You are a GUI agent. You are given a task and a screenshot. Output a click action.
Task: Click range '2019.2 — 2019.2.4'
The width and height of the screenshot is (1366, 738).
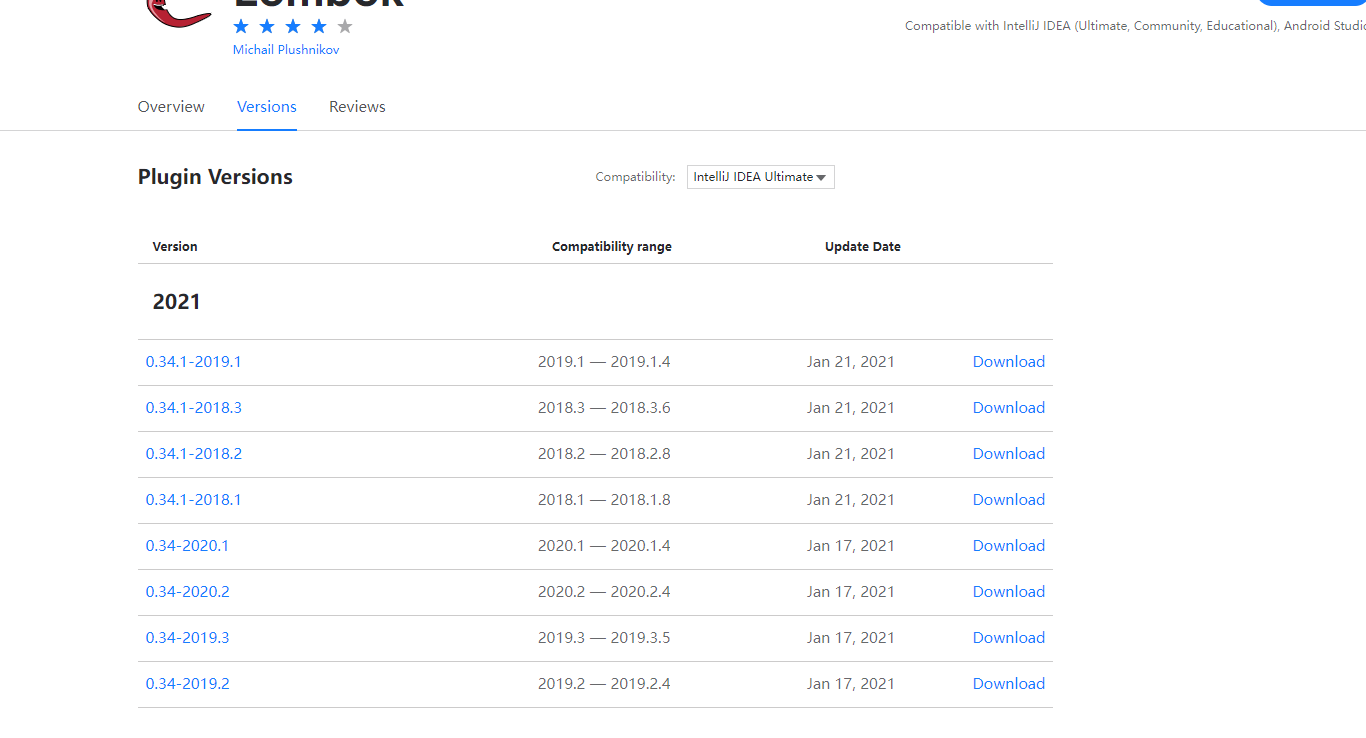604,684
